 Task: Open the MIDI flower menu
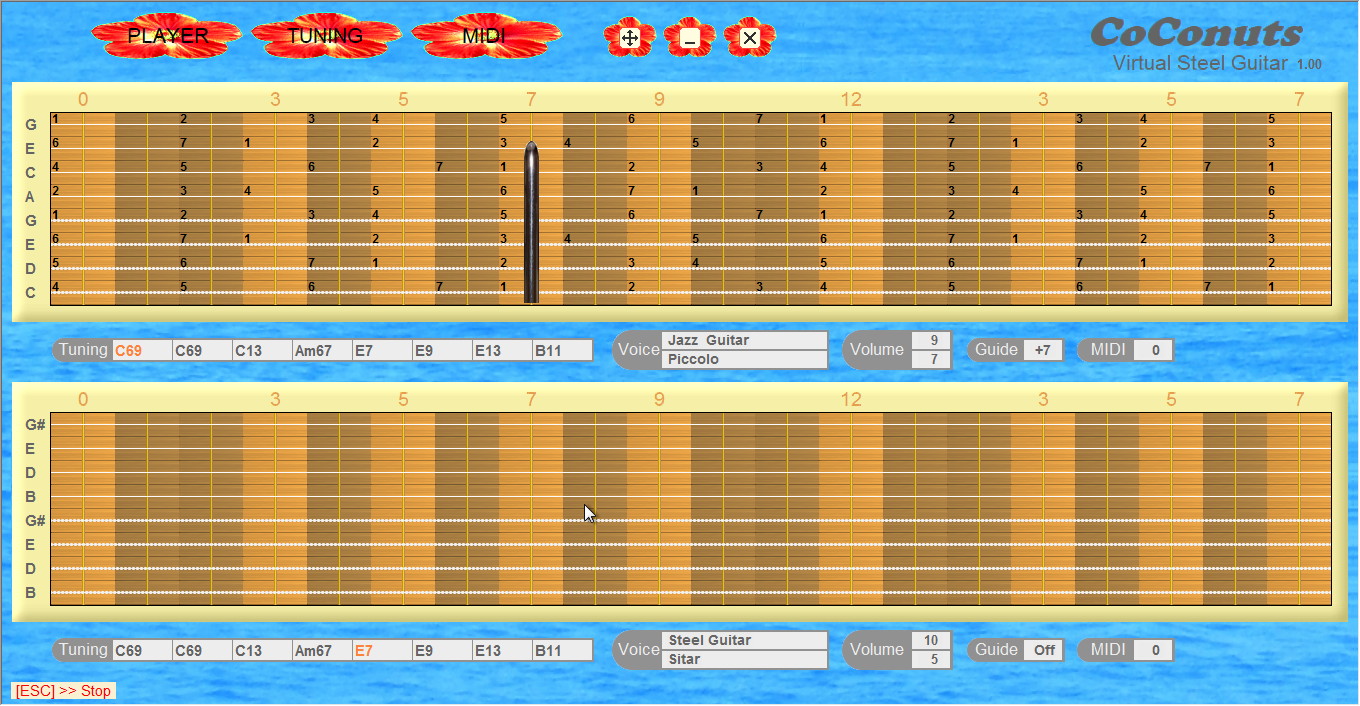(485, 37)
